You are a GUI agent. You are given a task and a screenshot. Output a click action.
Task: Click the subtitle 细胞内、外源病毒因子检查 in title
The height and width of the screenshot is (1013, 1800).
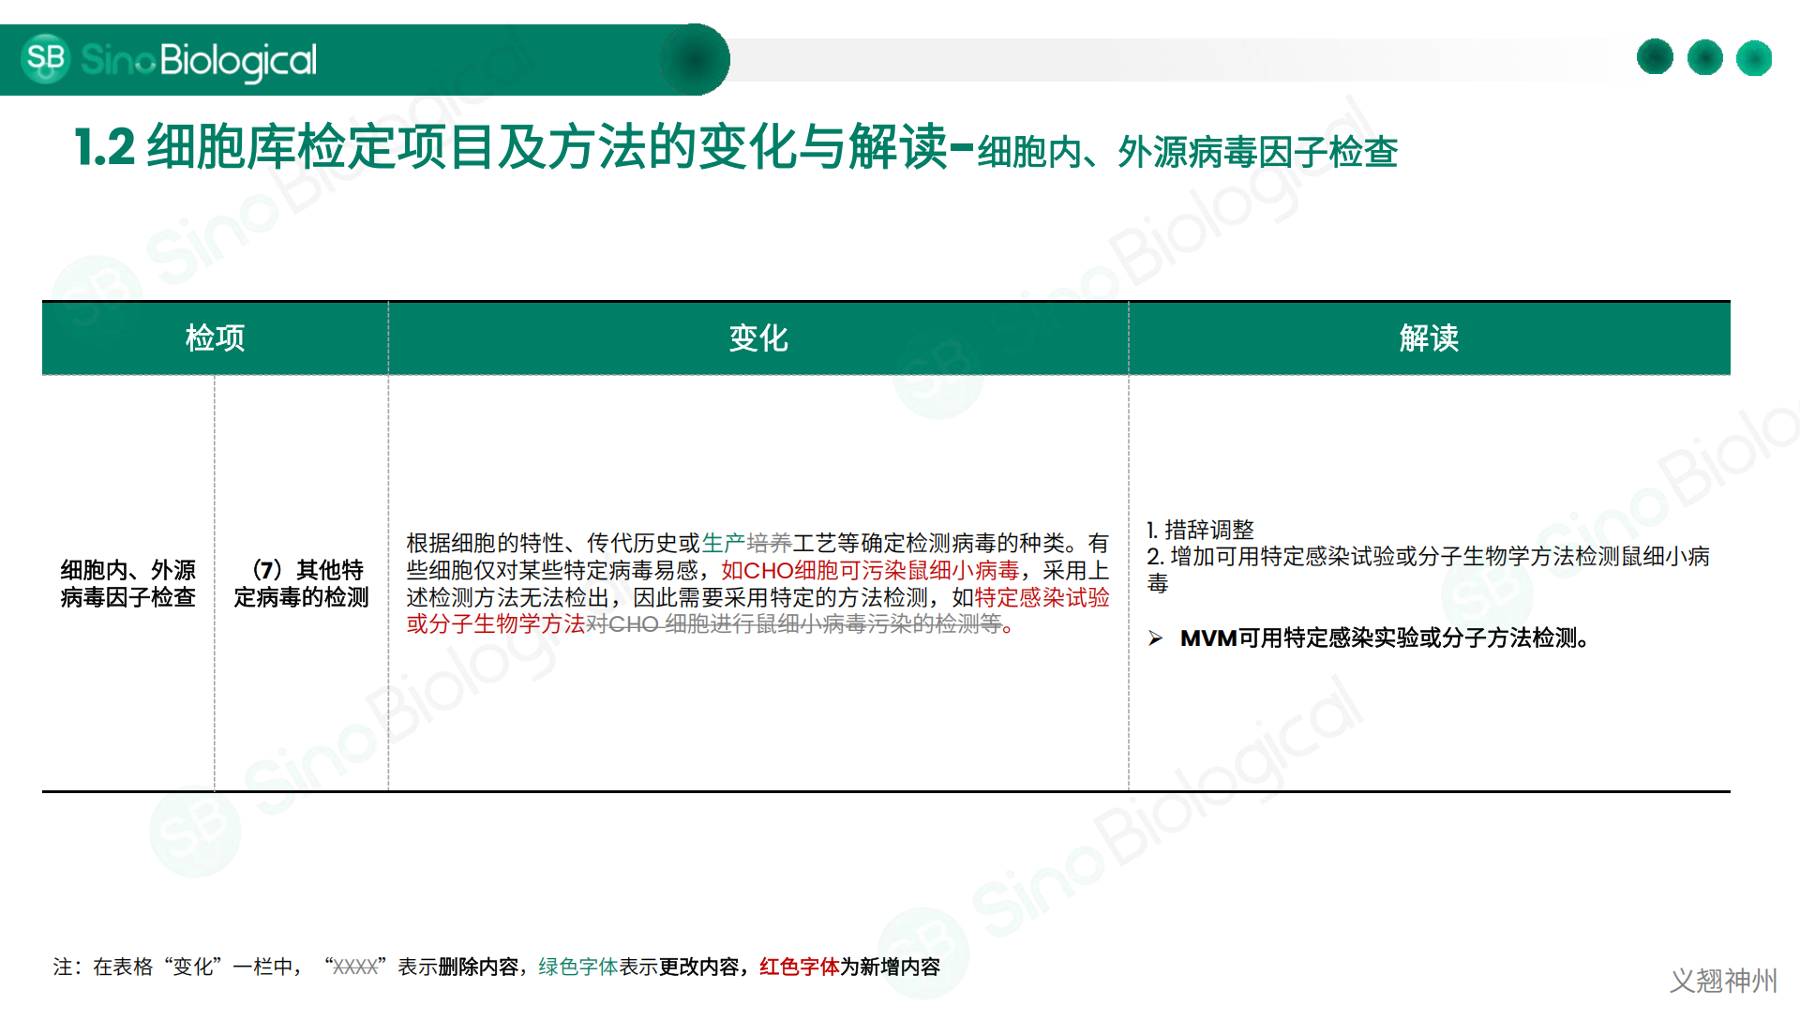(1187, 152)
